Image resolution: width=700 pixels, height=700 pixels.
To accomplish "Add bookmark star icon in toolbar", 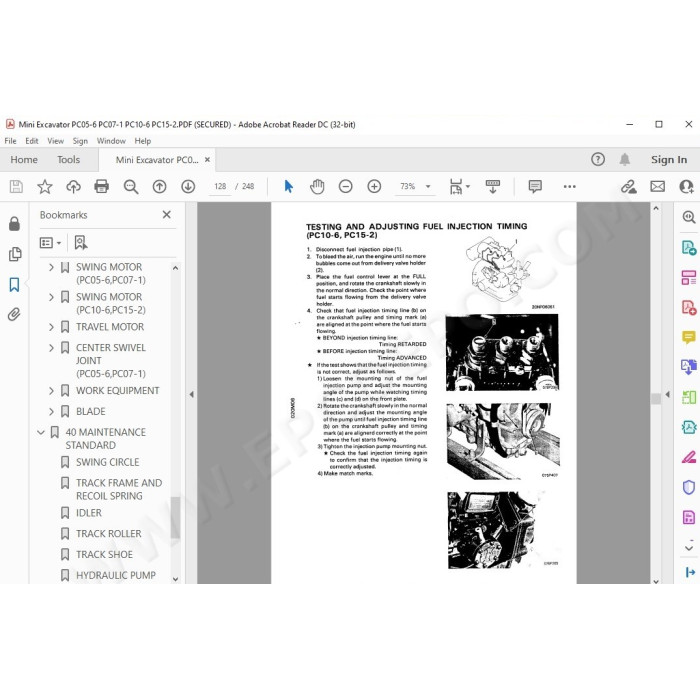I will (45, 186).
